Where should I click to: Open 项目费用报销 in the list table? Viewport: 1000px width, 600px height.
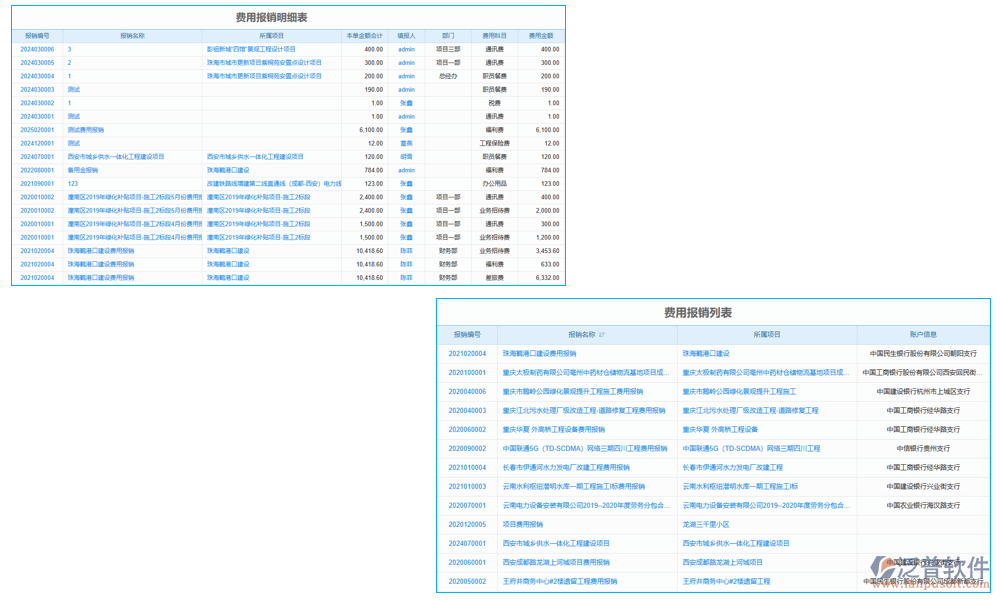point(523,524)
